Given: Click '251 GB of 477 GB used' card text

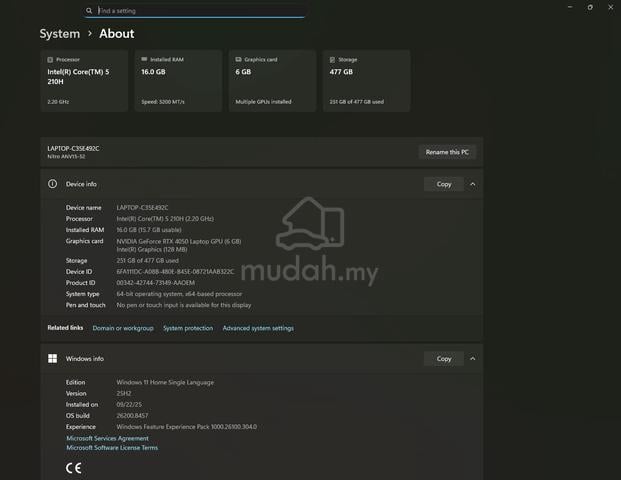Looking at the screenshot, I should [356, 102].
